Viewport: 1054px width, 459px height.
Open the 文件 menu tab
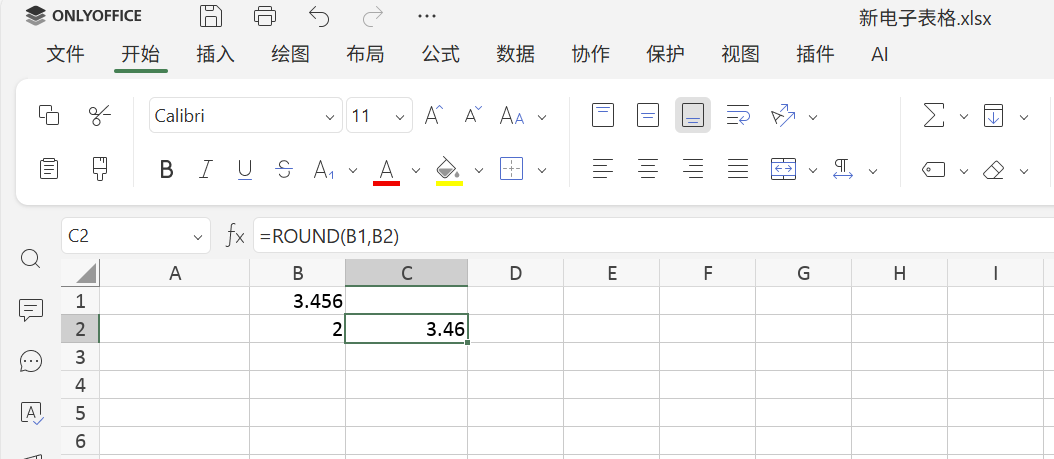[x=65, y=54]
